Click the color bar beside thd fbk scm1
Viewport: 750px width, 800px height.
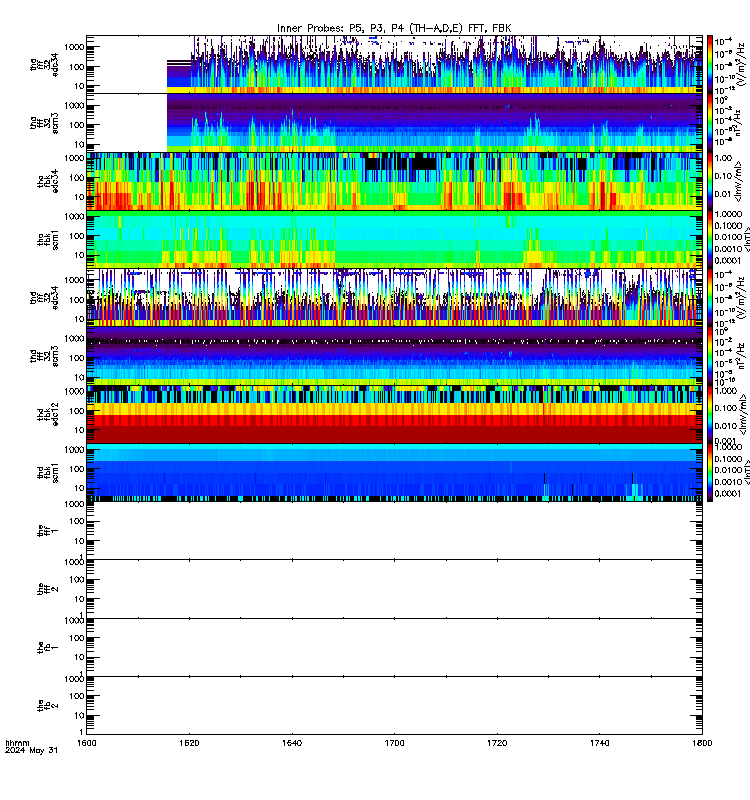pos(710,472)
